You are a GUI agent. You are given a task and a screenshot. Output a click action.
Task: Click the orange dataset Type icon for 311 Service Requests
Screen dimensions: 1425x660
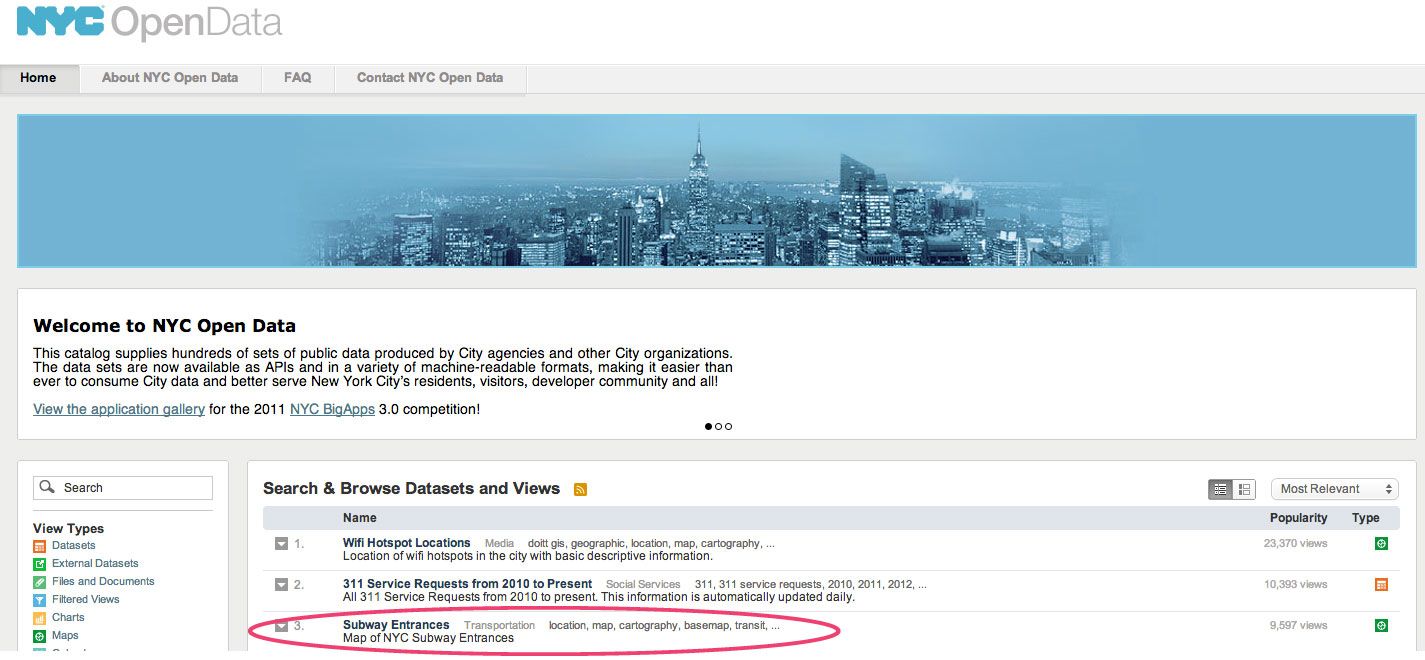point(1381,584)
